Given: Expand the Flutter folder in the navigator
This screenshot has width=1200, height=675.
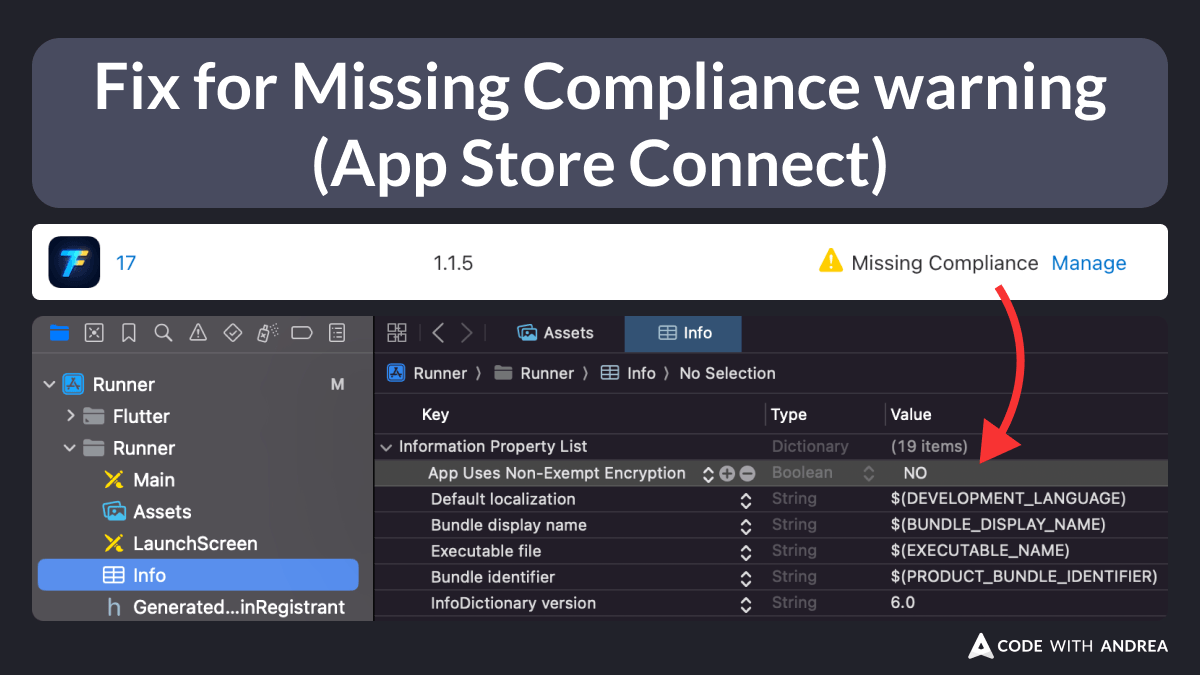Looking at the screenshot, I should pos(69,416).
